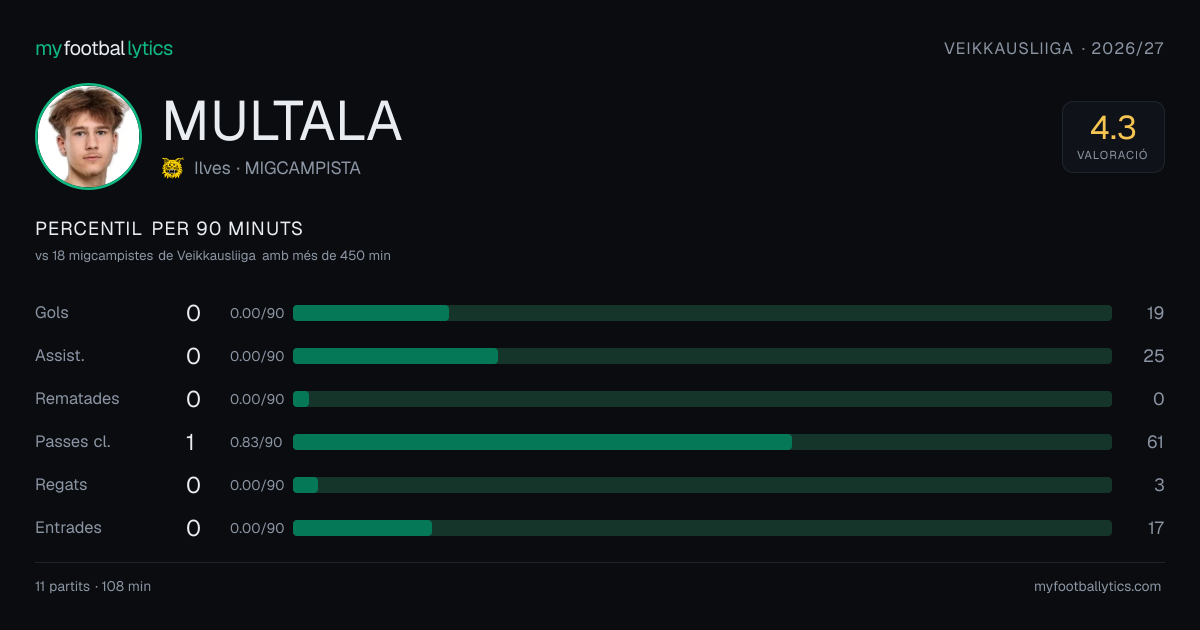The width and height of the screenshot is (1200, 630).
Task: Click the 25 Assist. percentile number
Action: coord(1154,356)
